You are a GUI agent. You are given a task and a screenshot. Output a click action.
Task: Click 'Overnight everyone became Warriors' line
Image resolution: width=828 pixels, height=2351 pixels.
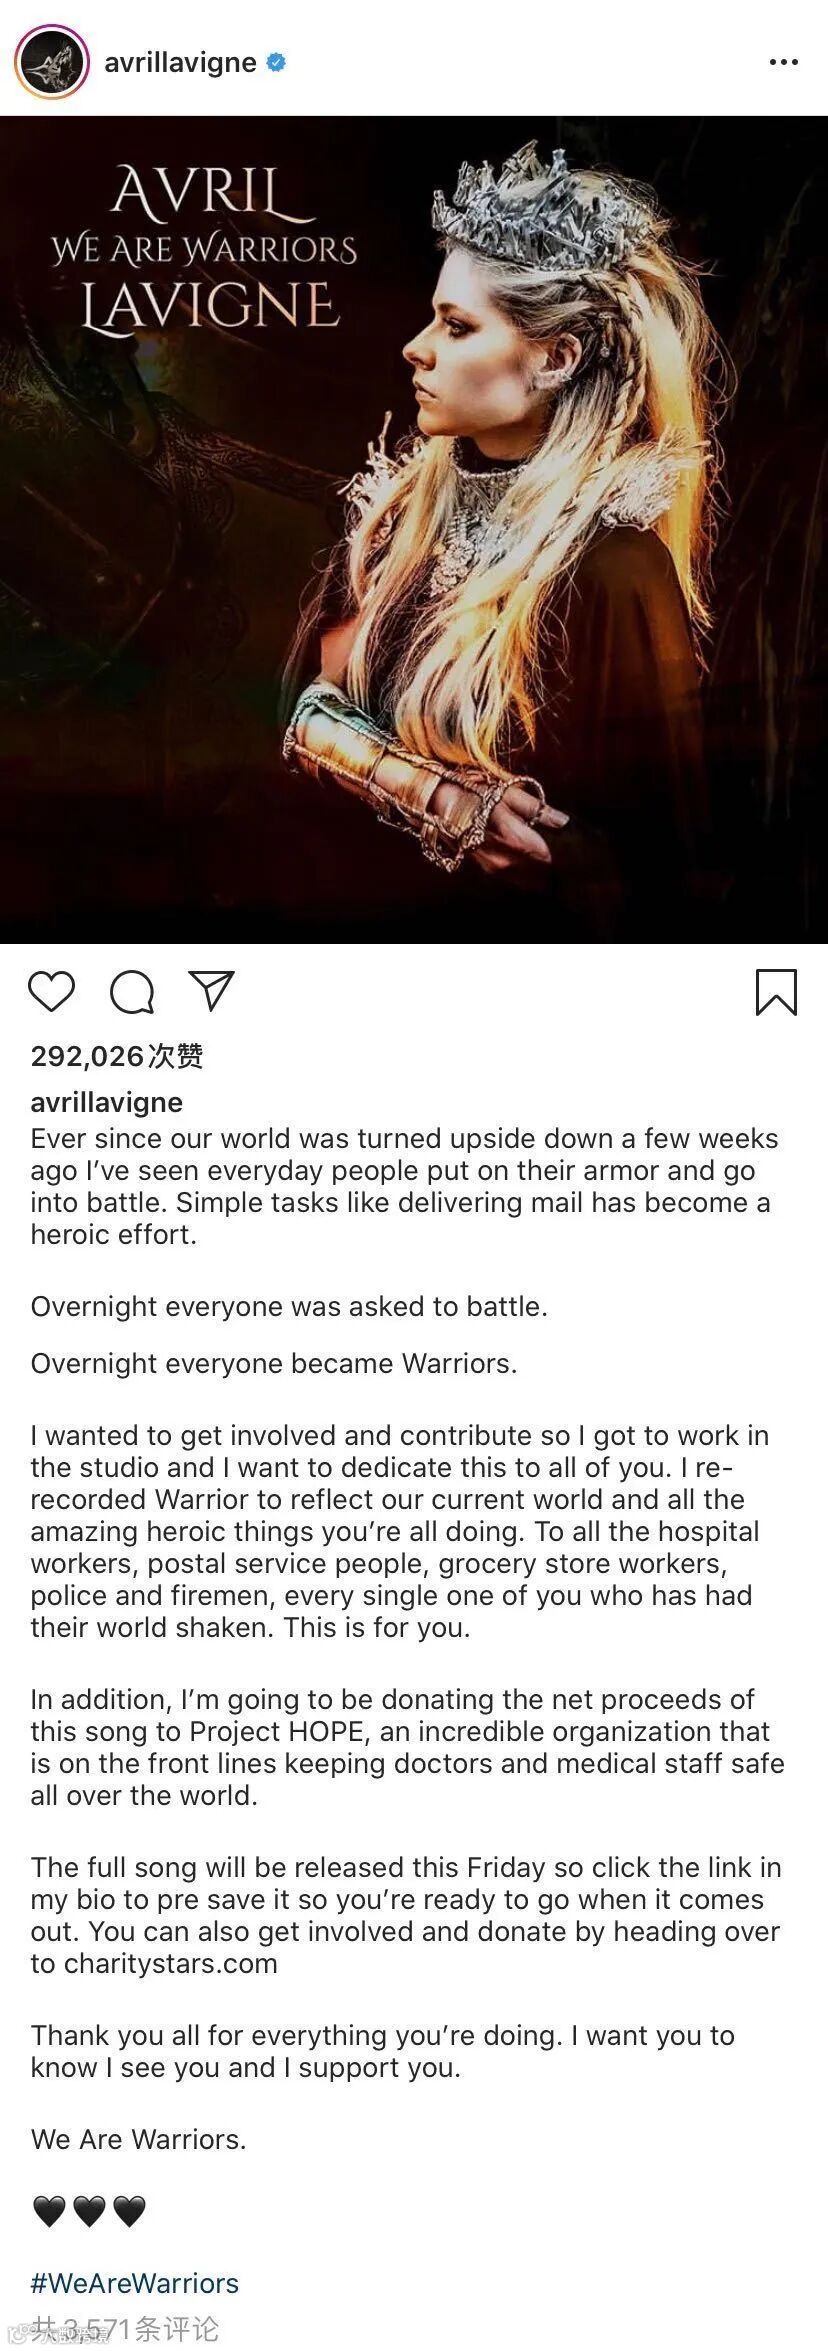[x=274, y=1363]
